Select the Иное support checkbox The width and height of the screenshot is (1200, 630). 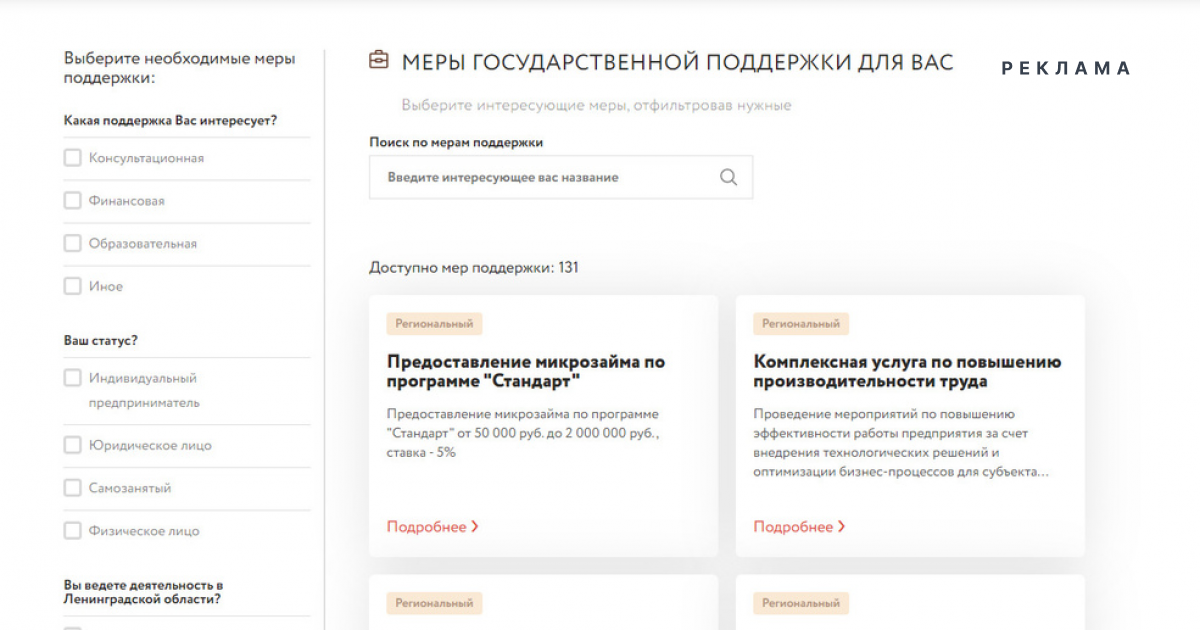pyautogui.click(x=72, y=287)
